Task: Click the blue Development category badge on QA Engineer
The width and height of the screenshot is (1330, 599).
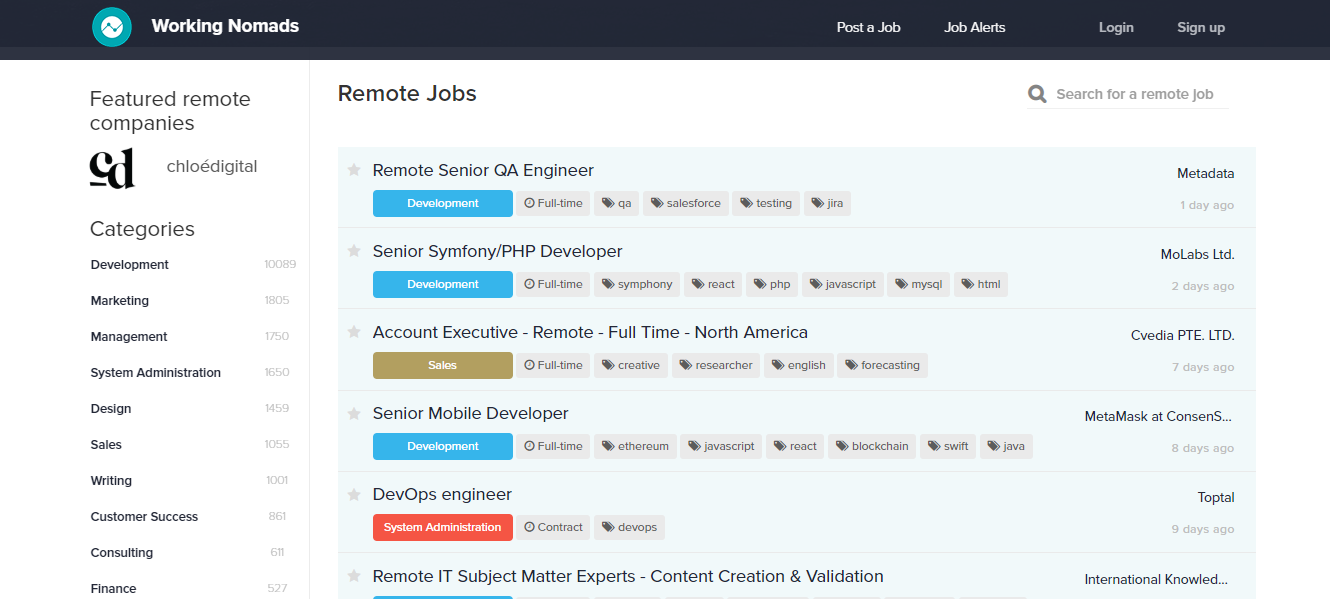Action: tap(442, 203)
